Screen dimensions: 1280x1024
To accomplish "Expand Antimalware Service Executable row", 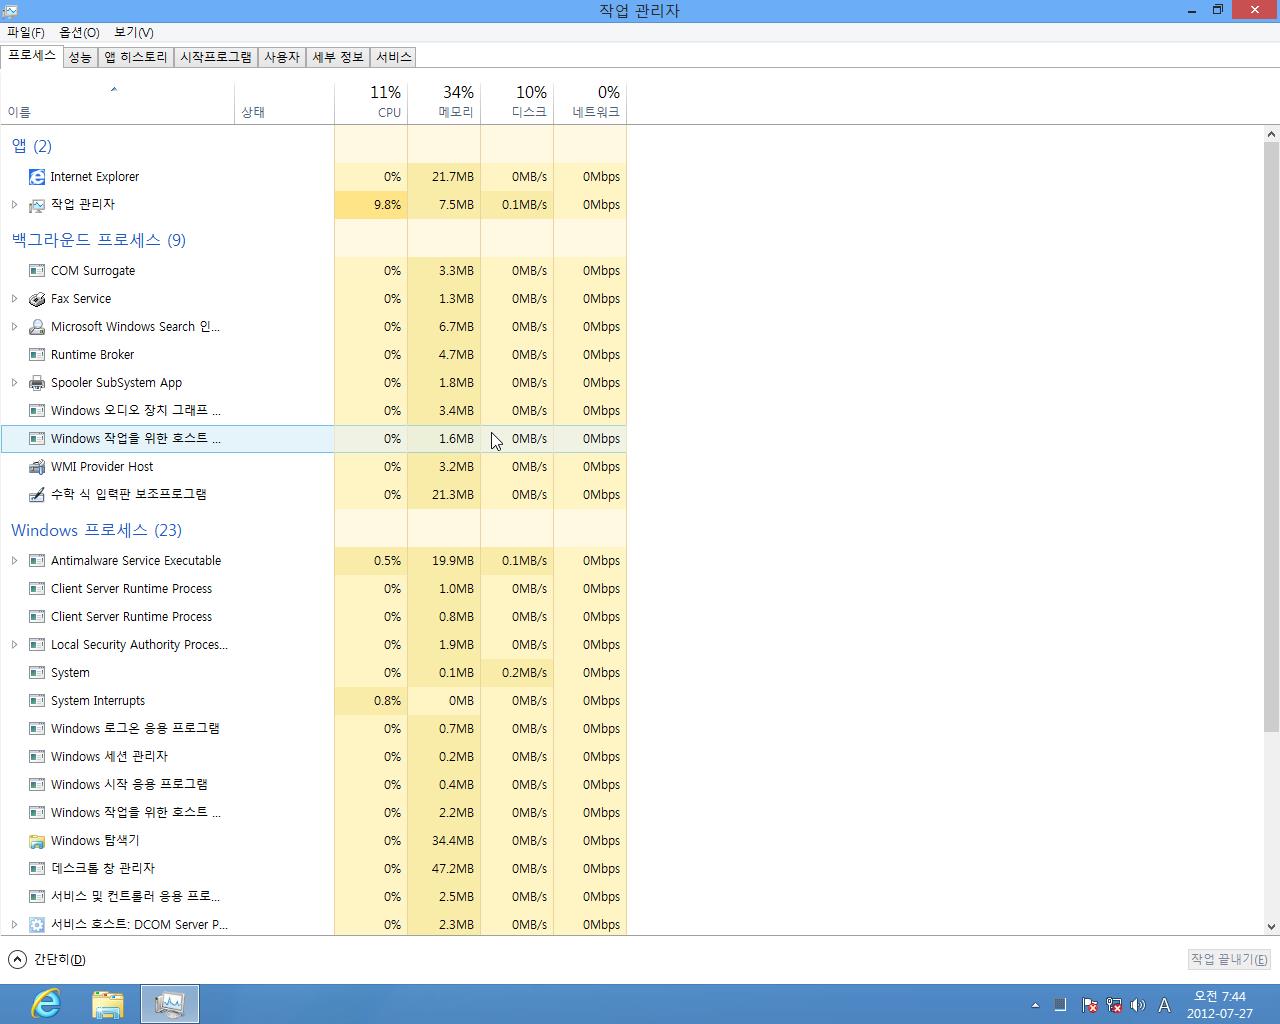I will tap(14, 561).
